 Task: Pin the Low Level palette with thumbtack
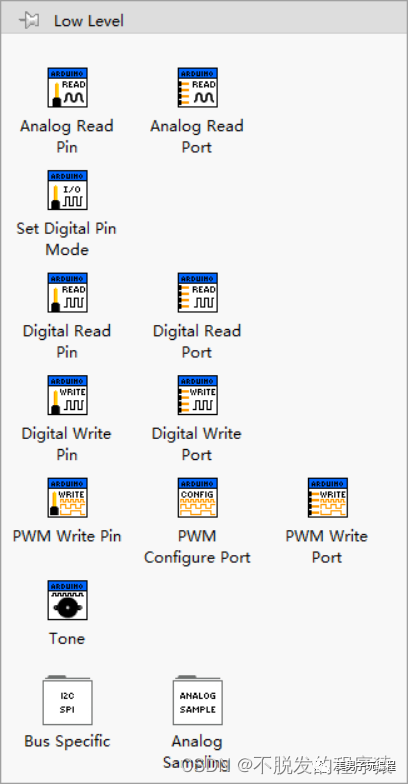28,20
